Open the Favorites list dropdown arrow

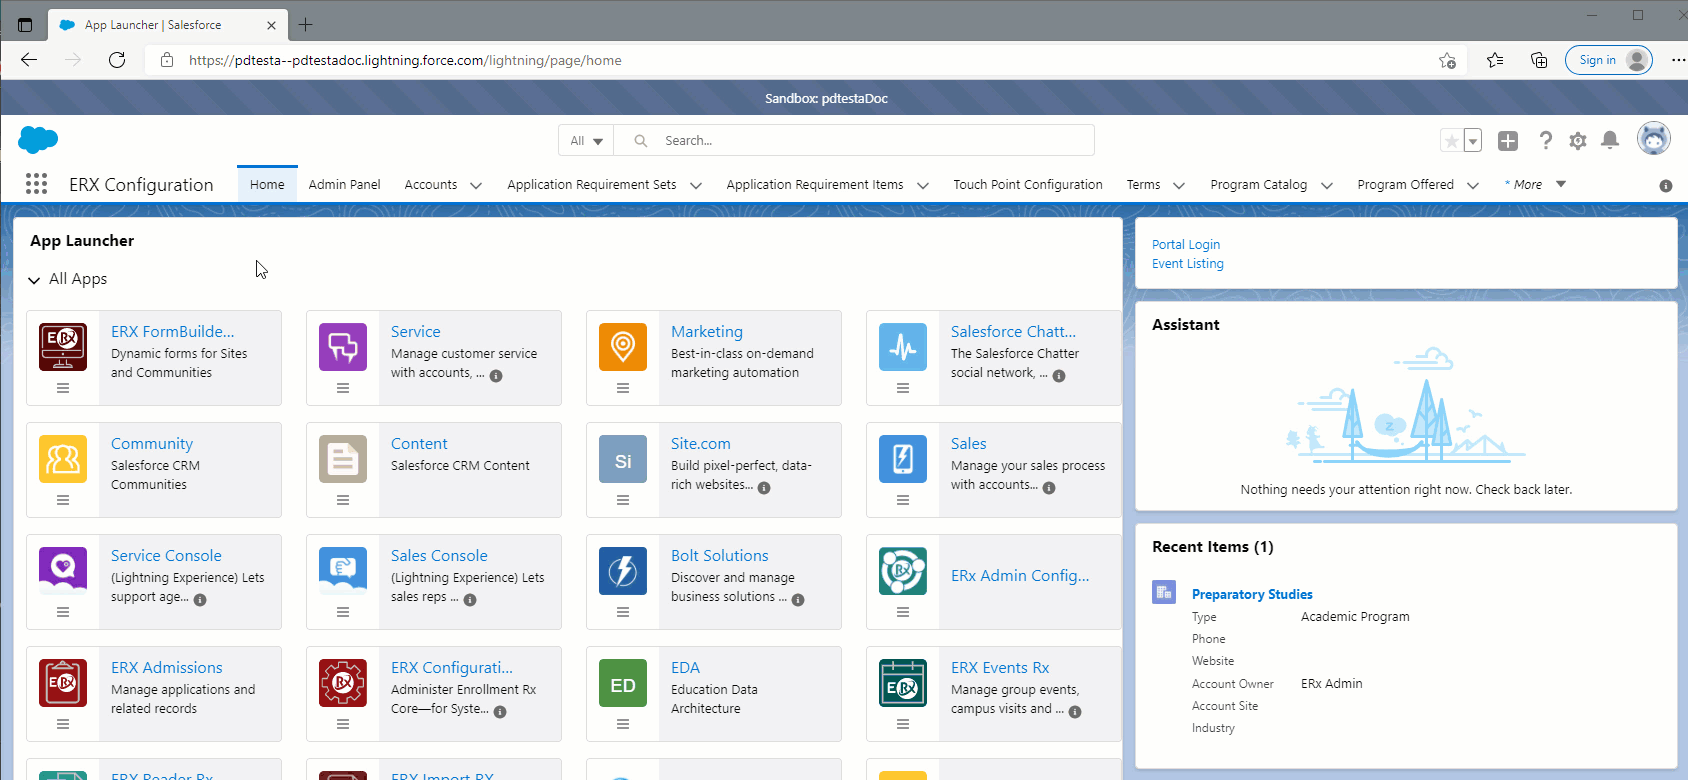point(1473,141)
